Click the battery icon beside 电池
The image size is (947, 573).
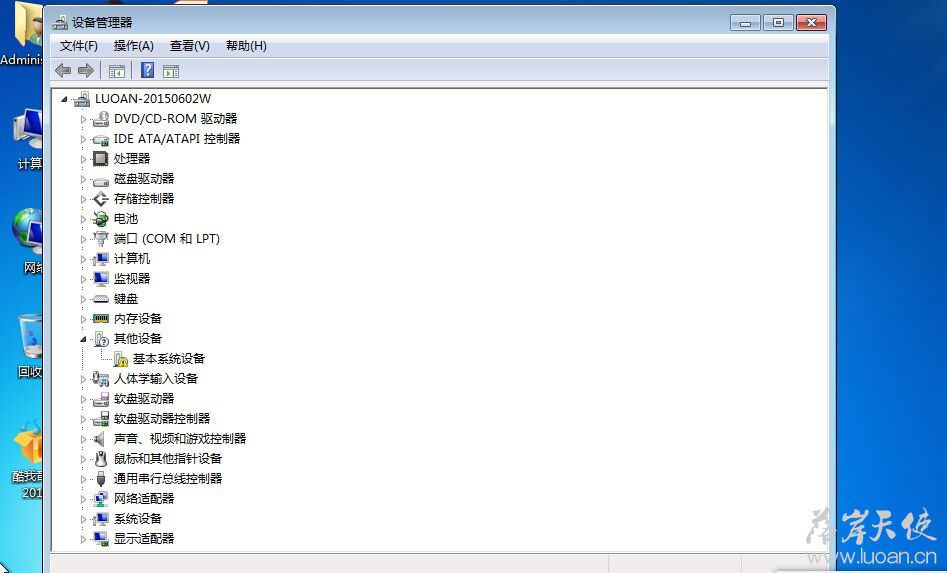101,219
